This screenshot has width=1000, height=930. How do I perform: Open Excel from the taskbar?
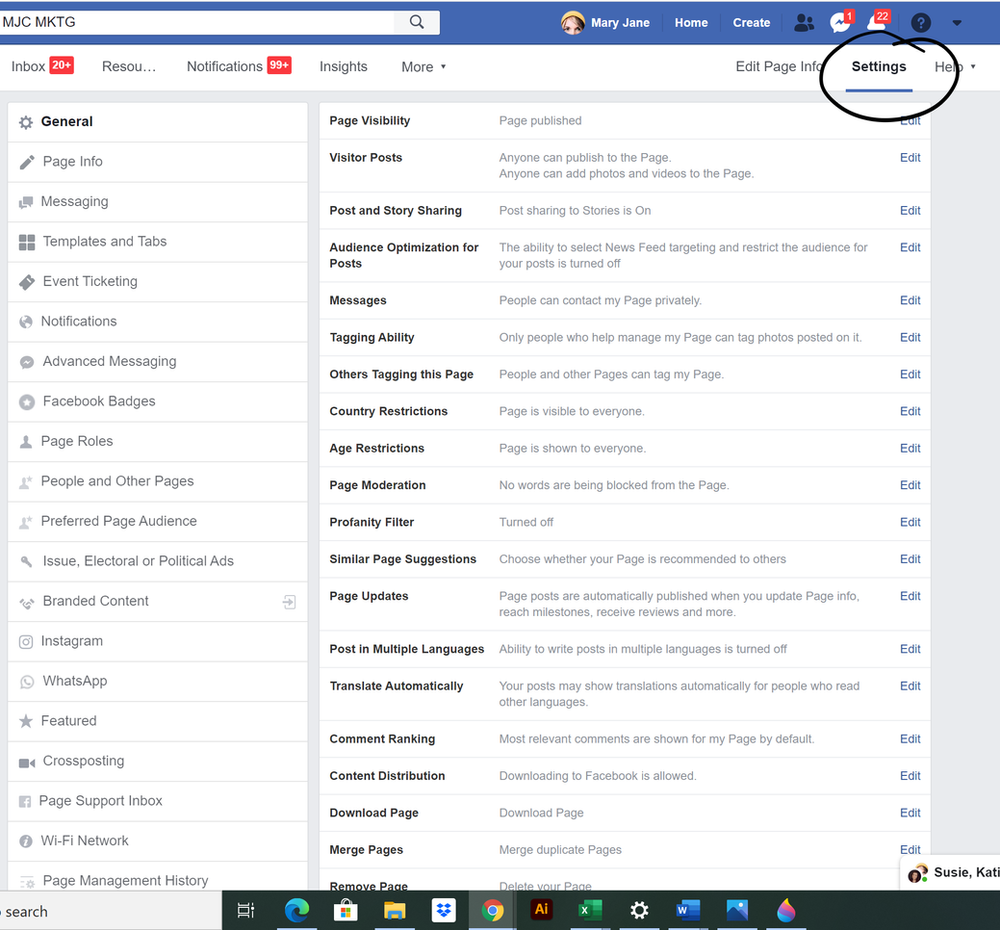click(590, 910)
